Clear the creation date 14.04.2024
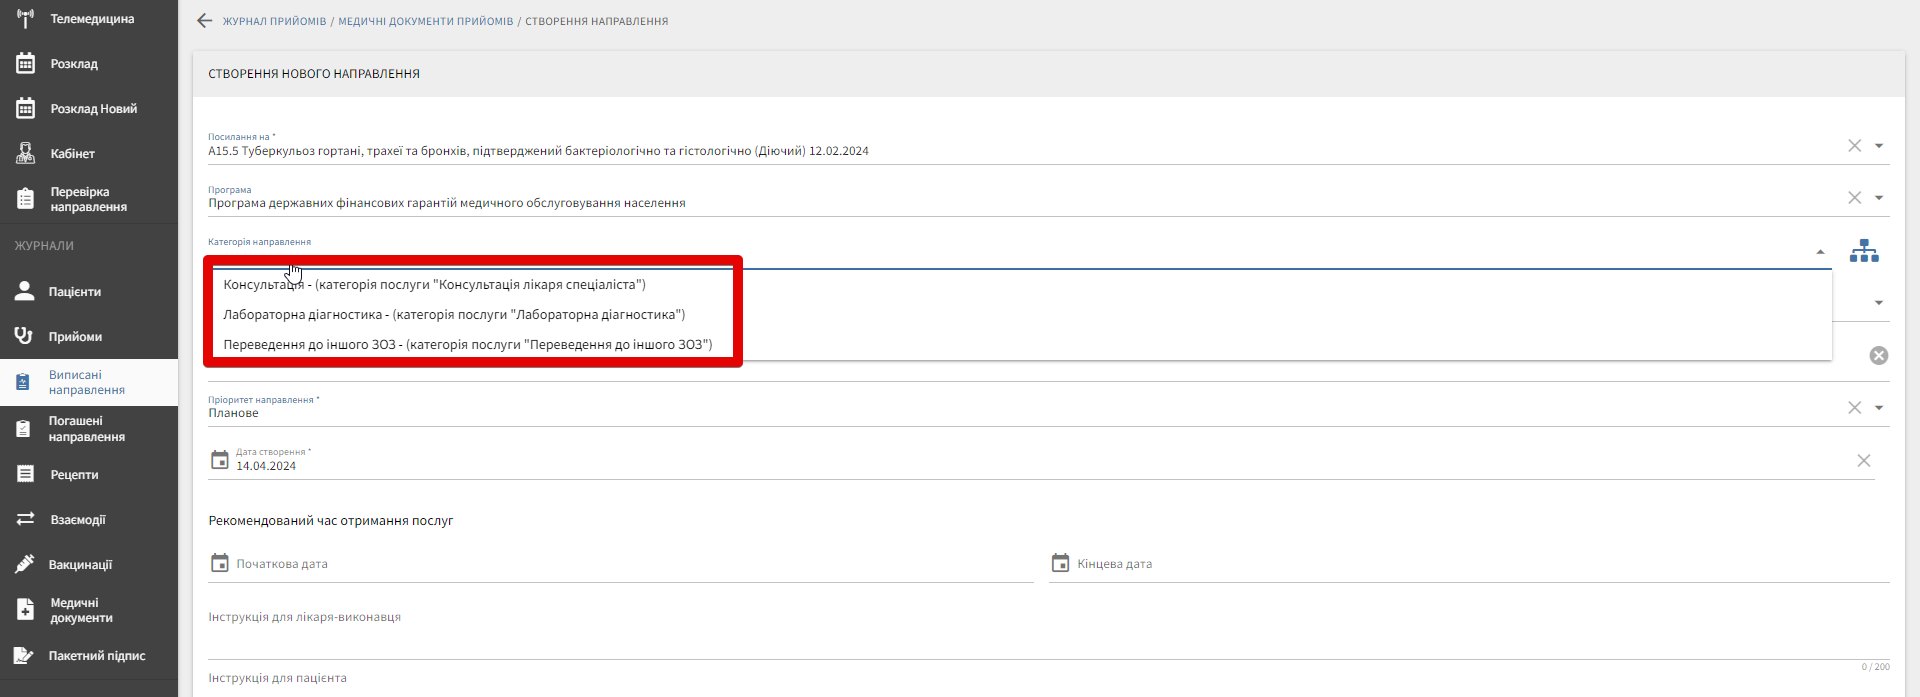The width and height of the screenshot is (1920, 697). (1863, 461)
